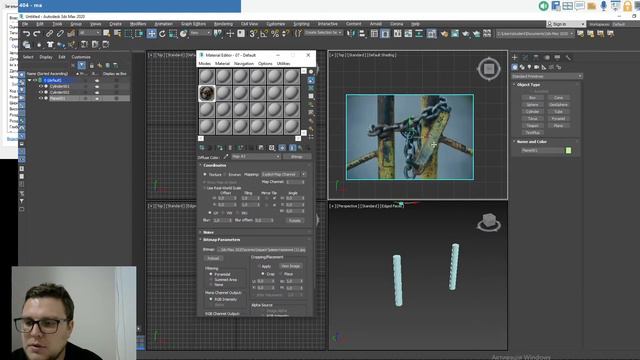Viewport: 640px width, 360px height.
Task: Click Show Shaded Material in Viewport icon
Action: coord(282,148)
